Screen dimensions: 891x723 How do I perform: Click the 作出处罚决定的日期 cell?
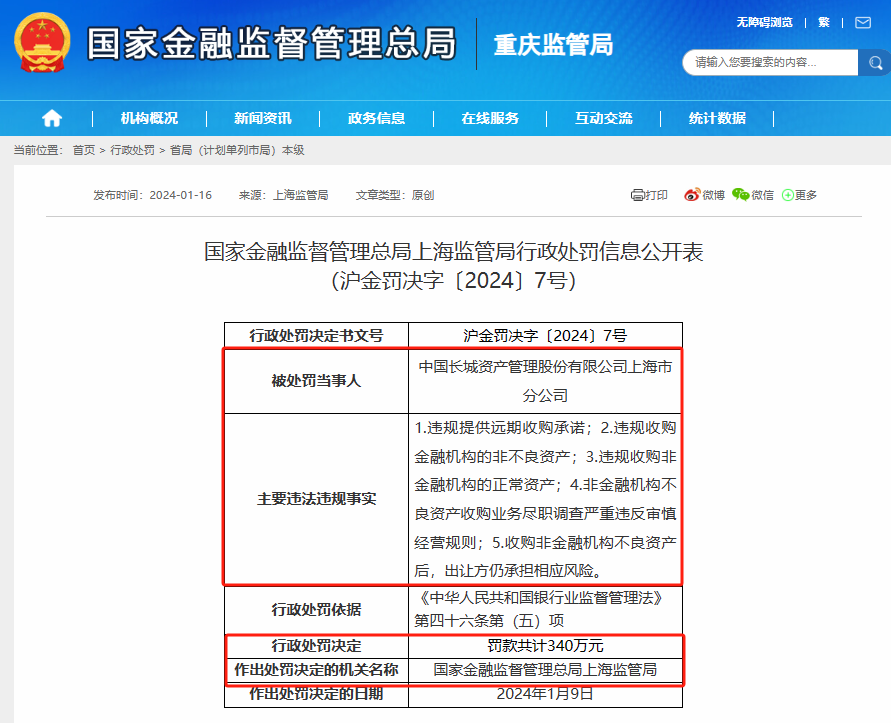coord(317,694)
